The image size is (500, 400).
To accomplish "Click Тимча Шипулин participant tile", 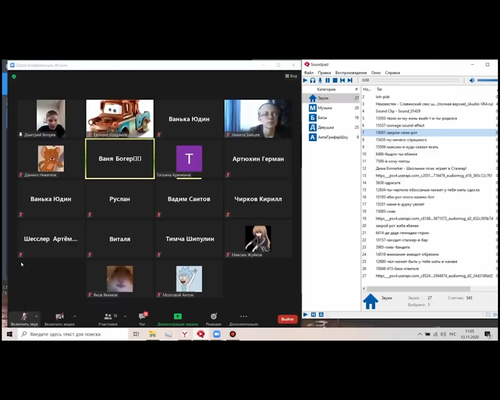I will (x=189, y=239).
